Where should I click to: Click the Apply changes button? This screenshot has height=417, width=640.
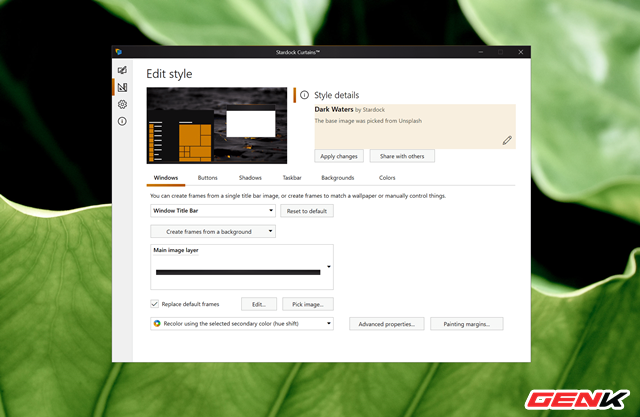tap(339, 156)
